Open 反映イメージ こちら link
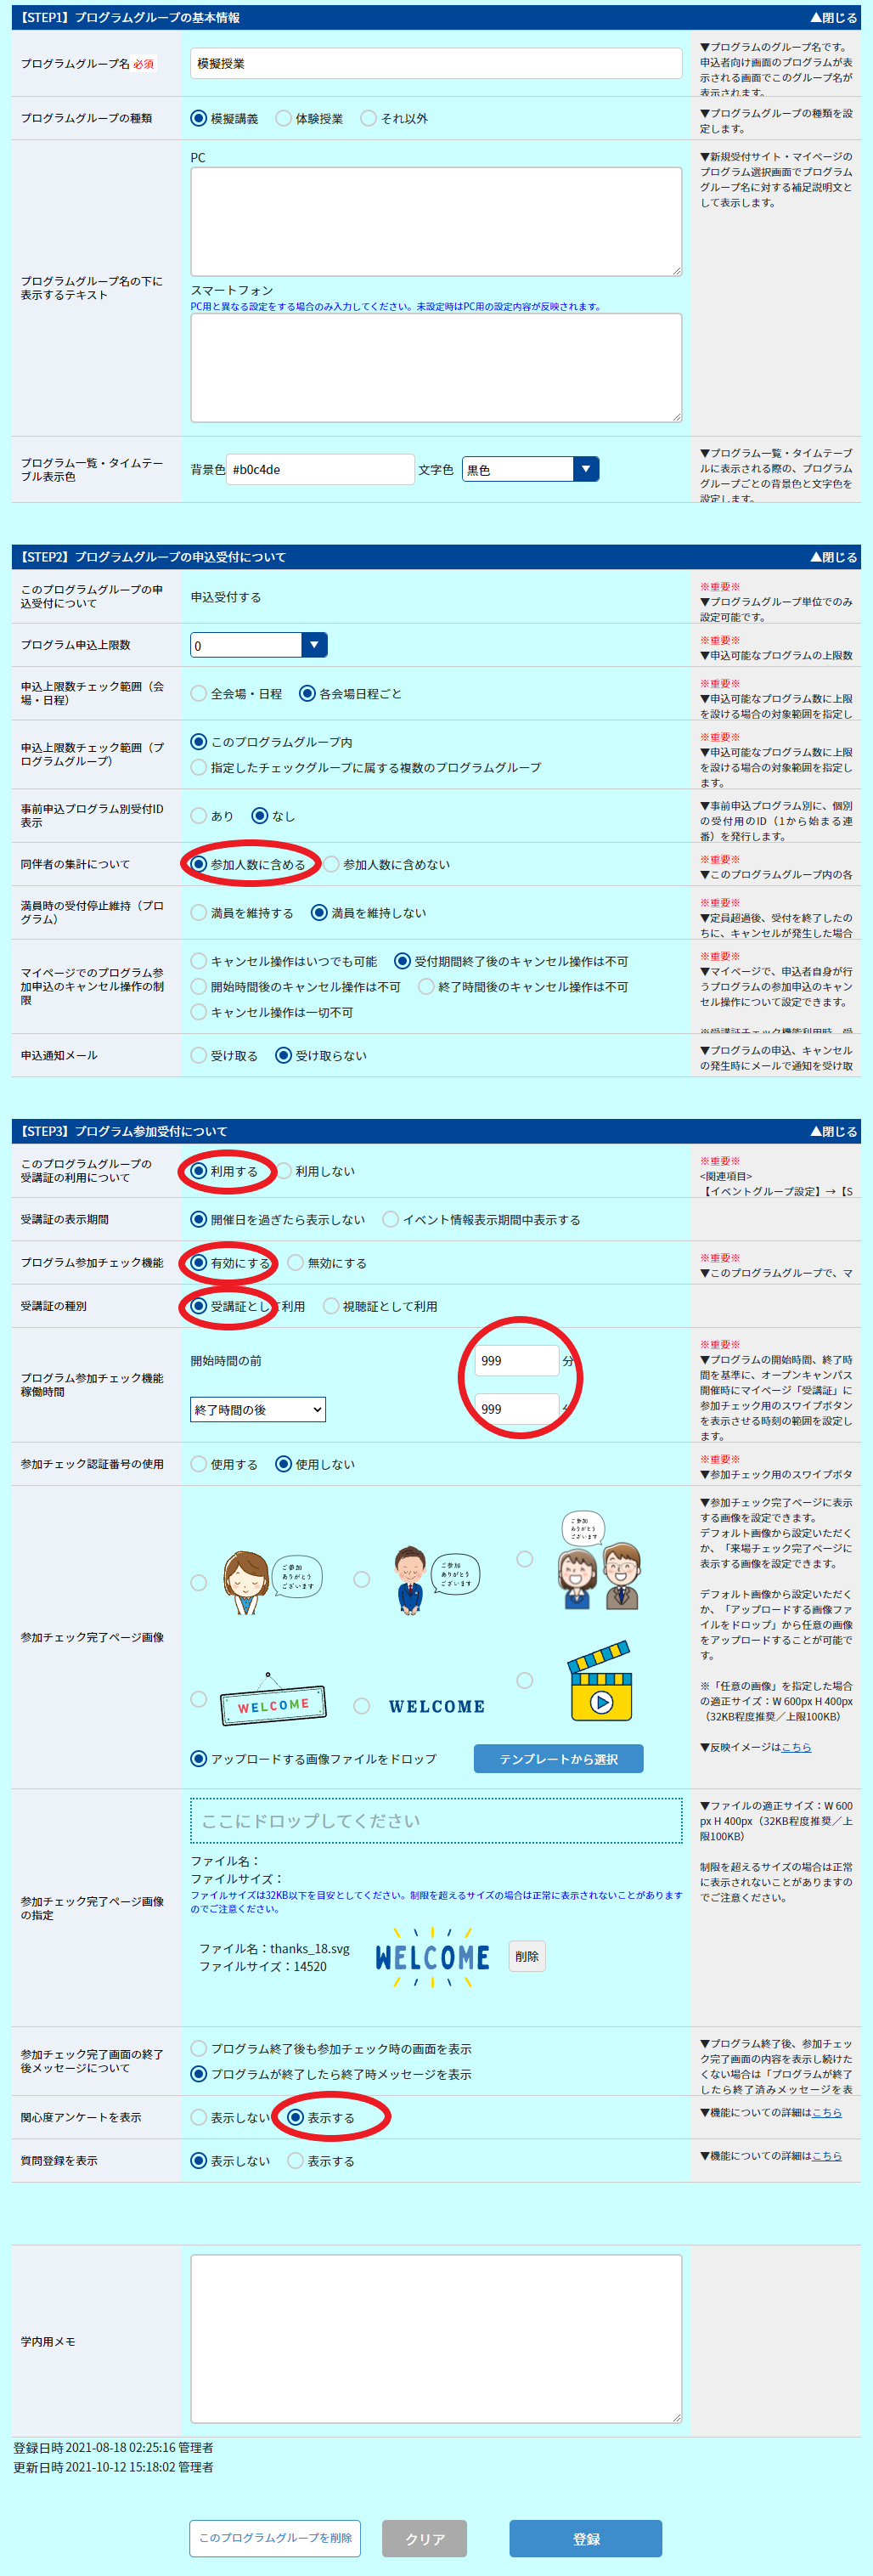Image resolution: width=873 pixels, height=2576 pixels. point(796,1747)
